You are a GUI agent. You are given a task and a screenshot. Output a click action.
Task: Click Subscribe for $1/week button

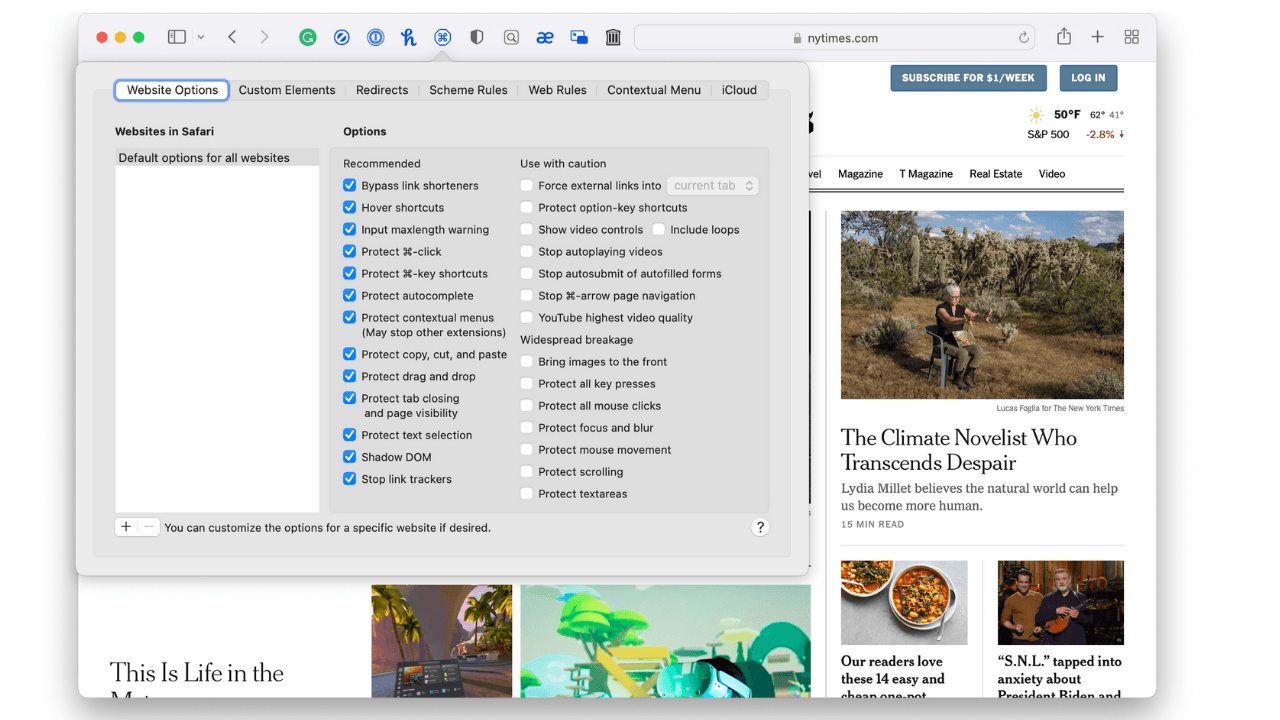click(968, 78)
